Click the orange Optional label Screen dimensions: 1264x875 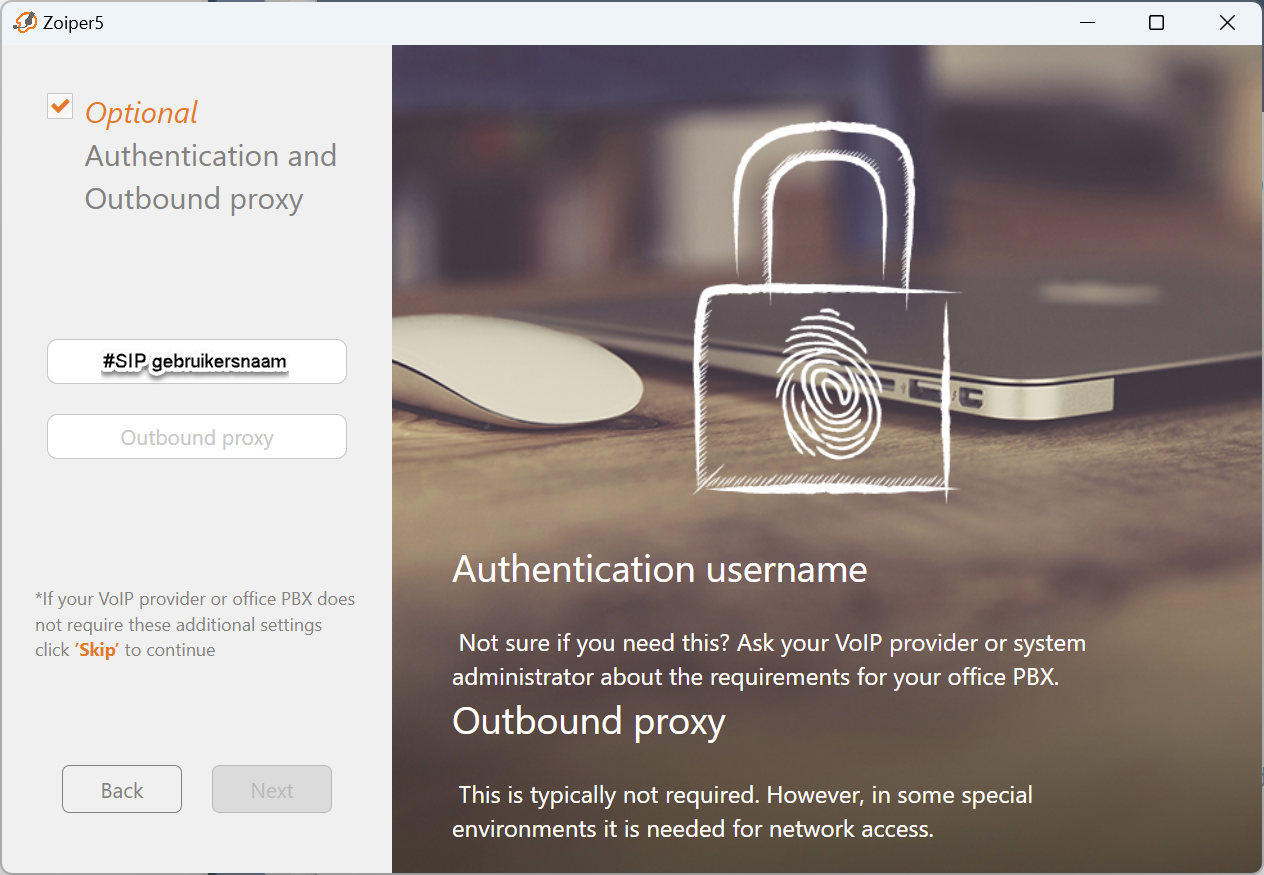[142, 113]
